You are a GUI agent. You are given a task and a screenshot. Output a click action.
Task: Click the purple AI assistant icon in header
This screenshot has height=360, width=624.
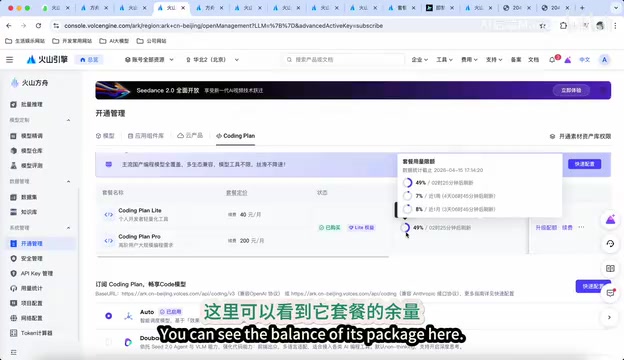click(x=568, y=60)
